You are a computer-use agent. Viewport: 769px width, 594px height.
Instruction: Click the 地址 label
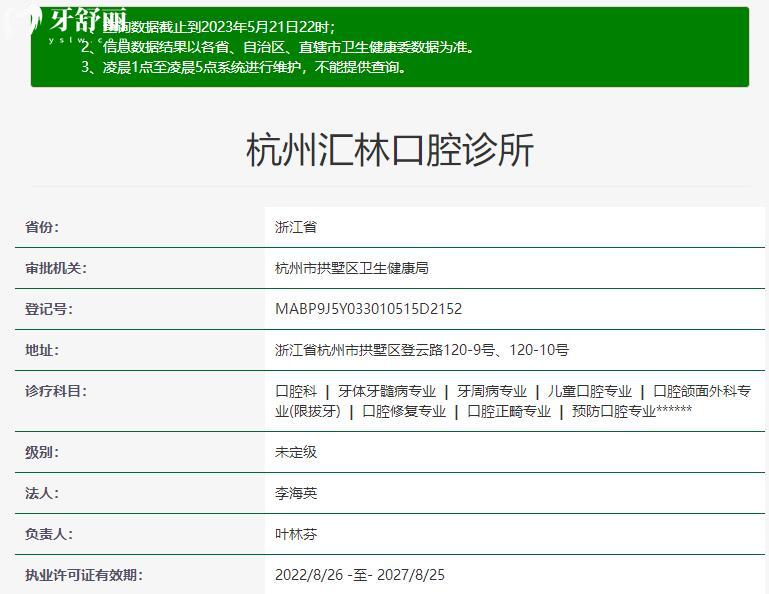pyautogui.click(x=42, y=350)
